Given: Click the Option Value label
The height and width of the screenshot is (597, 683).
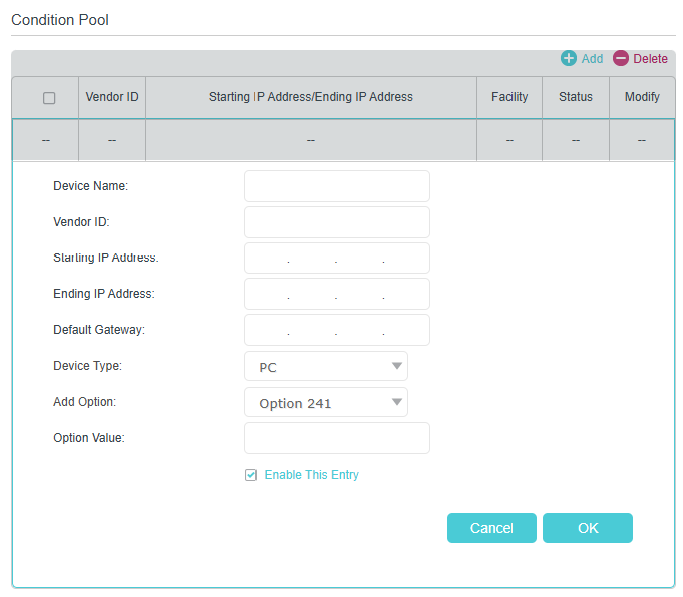Looking at the screenshot, I should 89,438.
